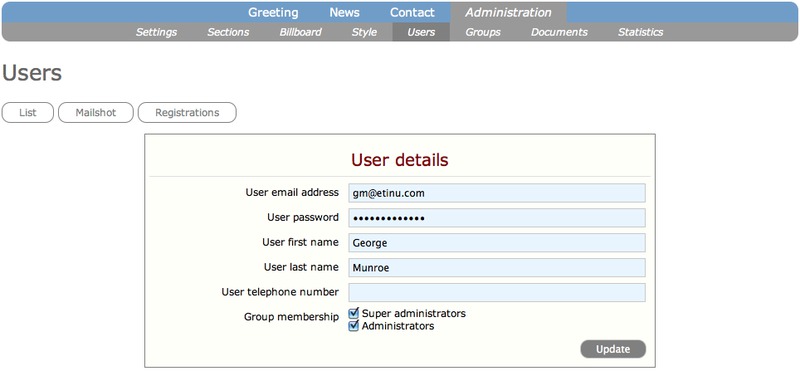Image resolution: width=800 pixels, height=371 pixels.
Task: Click the Update button
Action: 613,349
